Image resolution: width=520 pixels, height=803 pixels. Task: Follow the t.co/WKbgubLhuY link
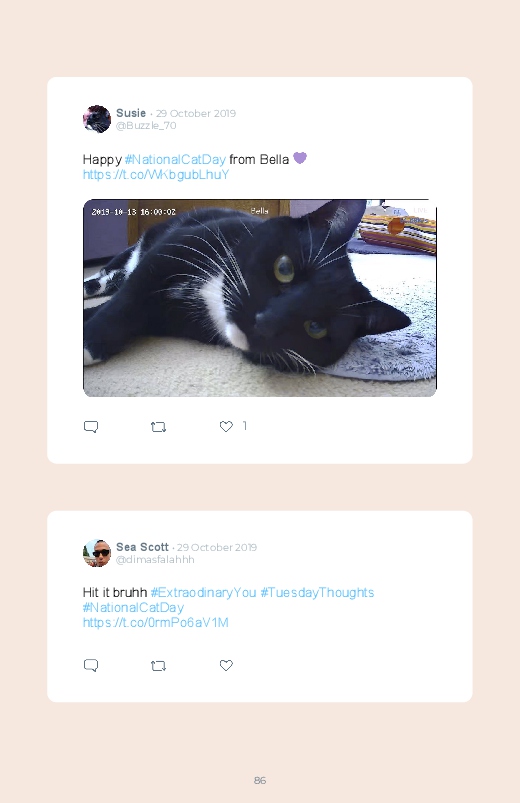(x=156, y=175)
